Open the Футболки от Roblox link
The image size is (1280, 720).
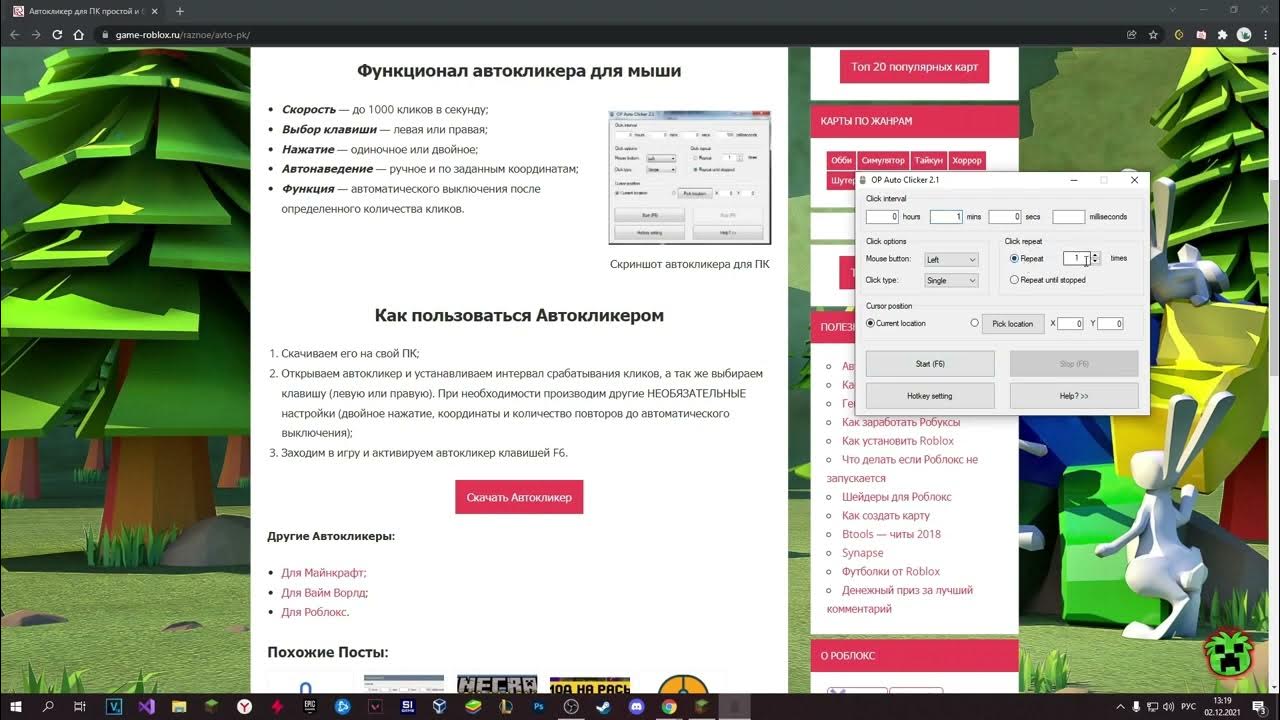[891, 572]
